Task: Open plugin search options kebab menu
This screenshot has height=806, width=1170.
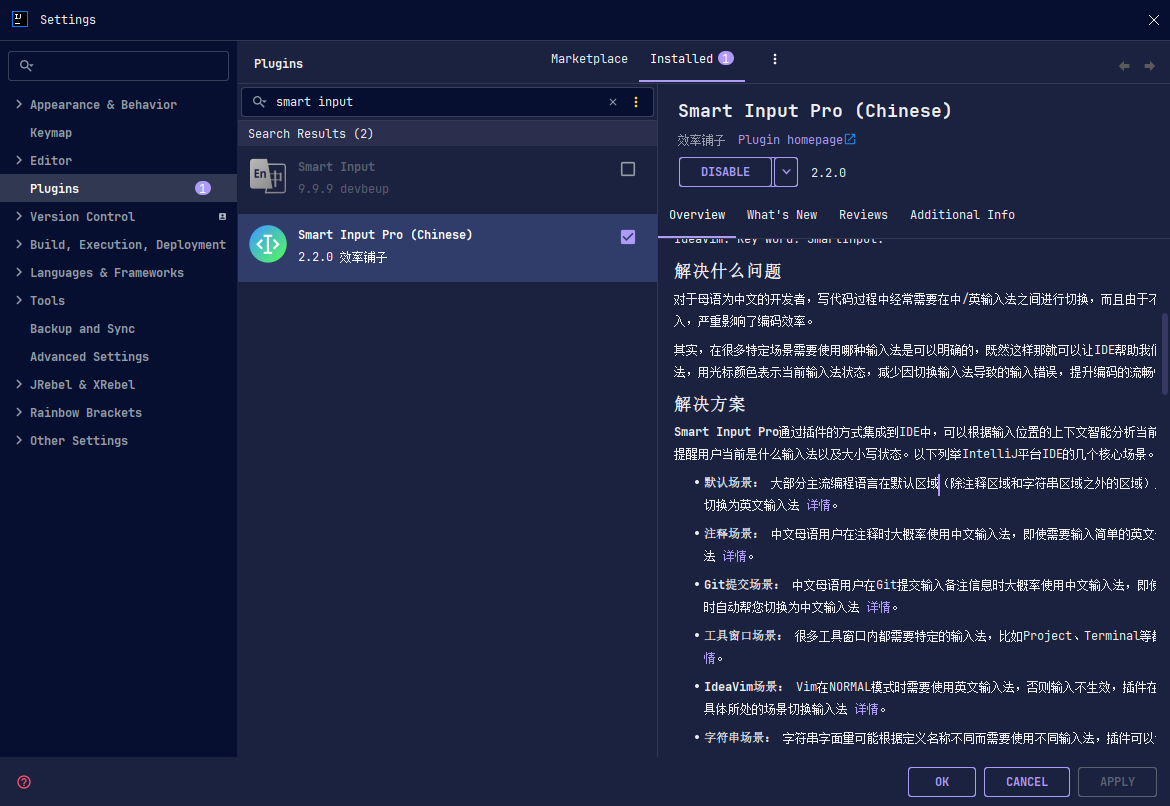Action: tap(636, 102)
